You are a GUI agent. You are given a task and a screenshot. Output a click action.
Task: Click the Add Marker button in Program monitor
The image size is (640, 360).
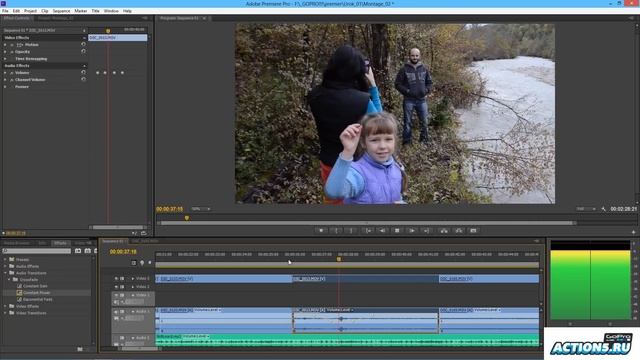(x=321, y=231)
